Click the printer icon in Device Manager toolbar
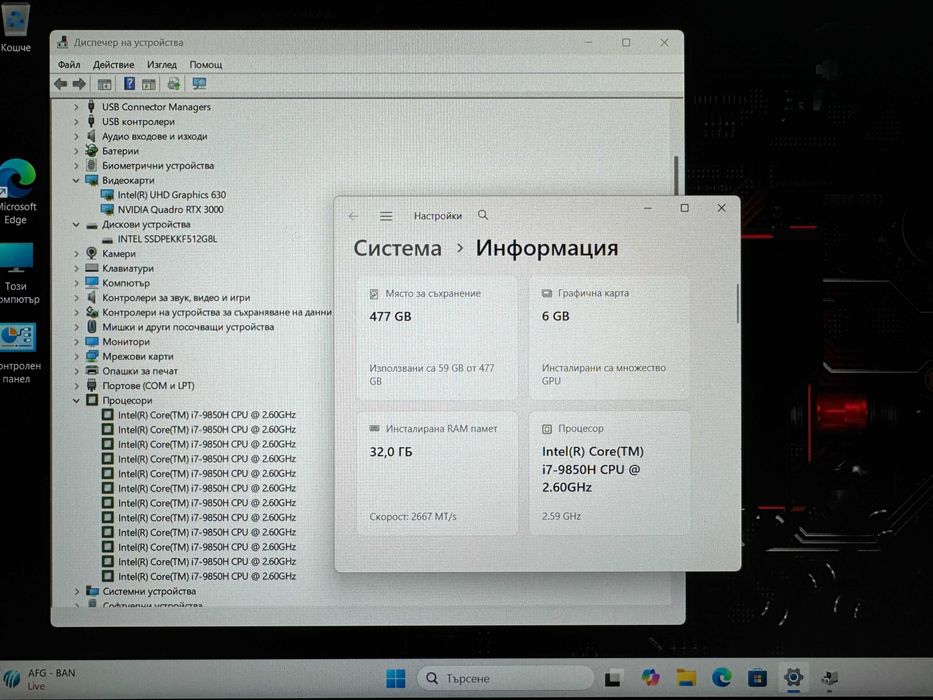This screenshot has height=700, width=933. click(x=173, y=84)
